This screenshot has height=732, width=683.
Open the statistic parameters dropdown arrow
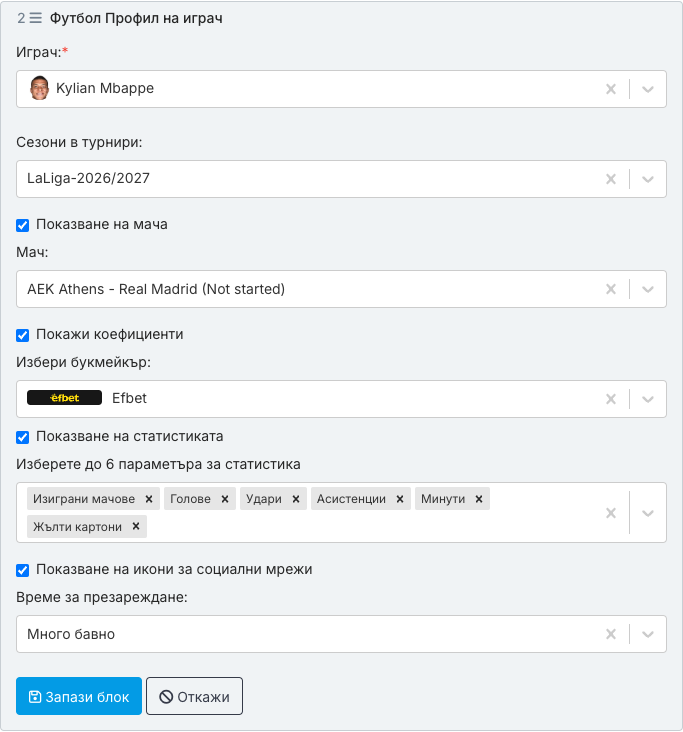point(648,513)
